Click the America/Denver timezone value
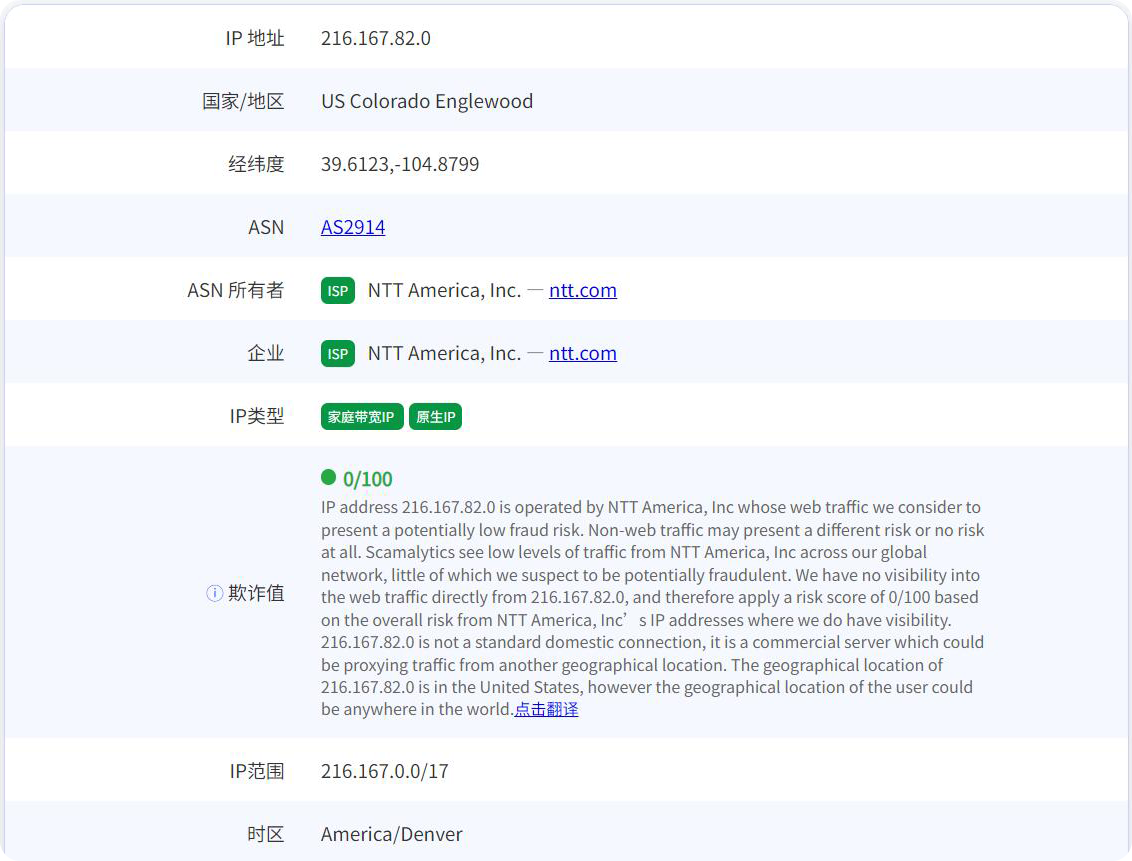This screenshot has width=1132, height=861. click(x=391, y=834)
